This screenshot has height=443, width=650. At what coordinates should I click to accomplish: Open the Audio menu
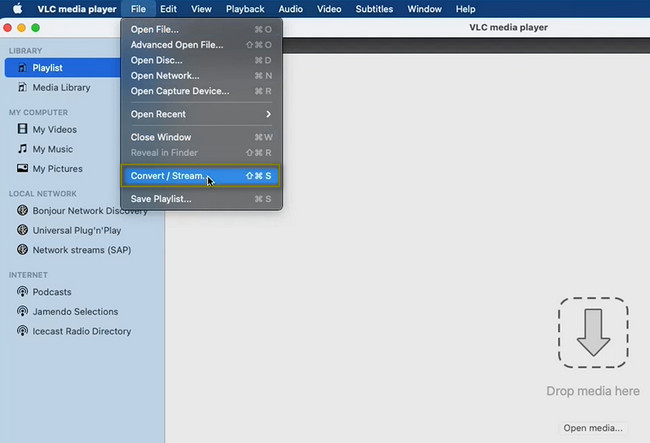(291, 9)
